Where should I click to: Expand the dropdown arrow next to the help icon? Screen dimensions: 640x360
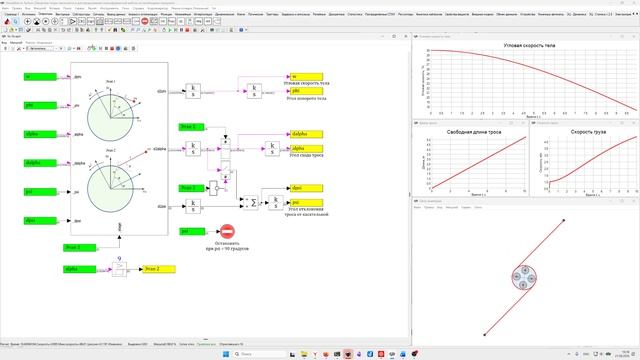[x=246, y=30]
